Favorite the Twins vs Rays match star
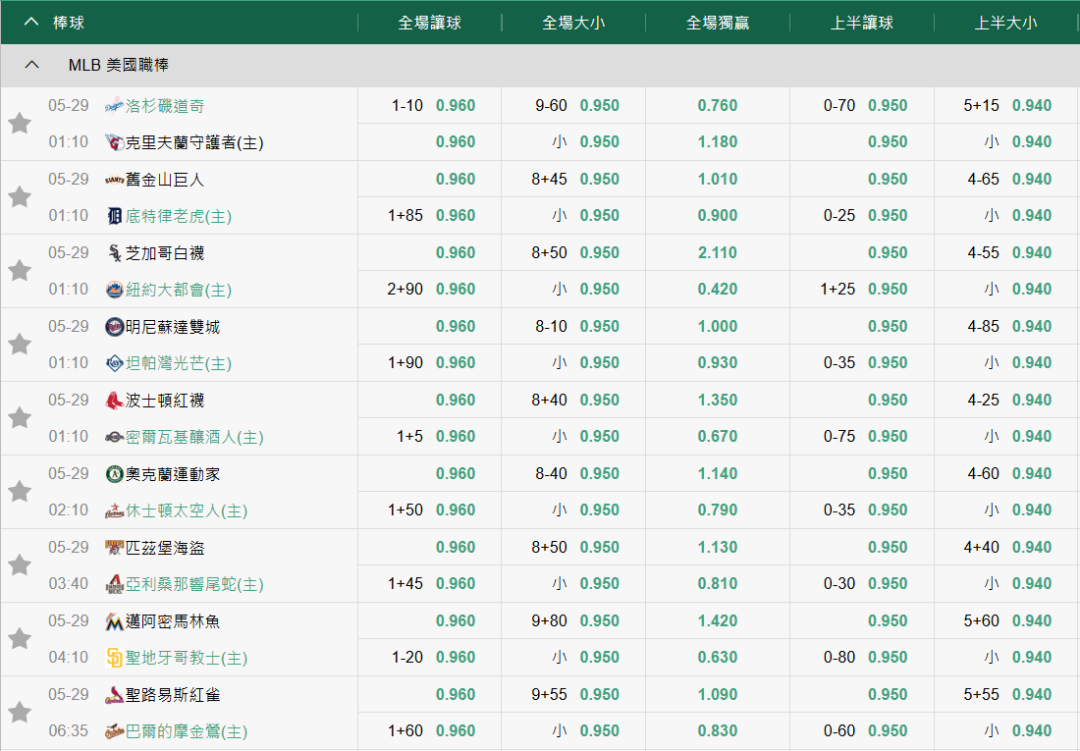The width and height of the screenshot is (1080, 751). click(x=19, y=344)
